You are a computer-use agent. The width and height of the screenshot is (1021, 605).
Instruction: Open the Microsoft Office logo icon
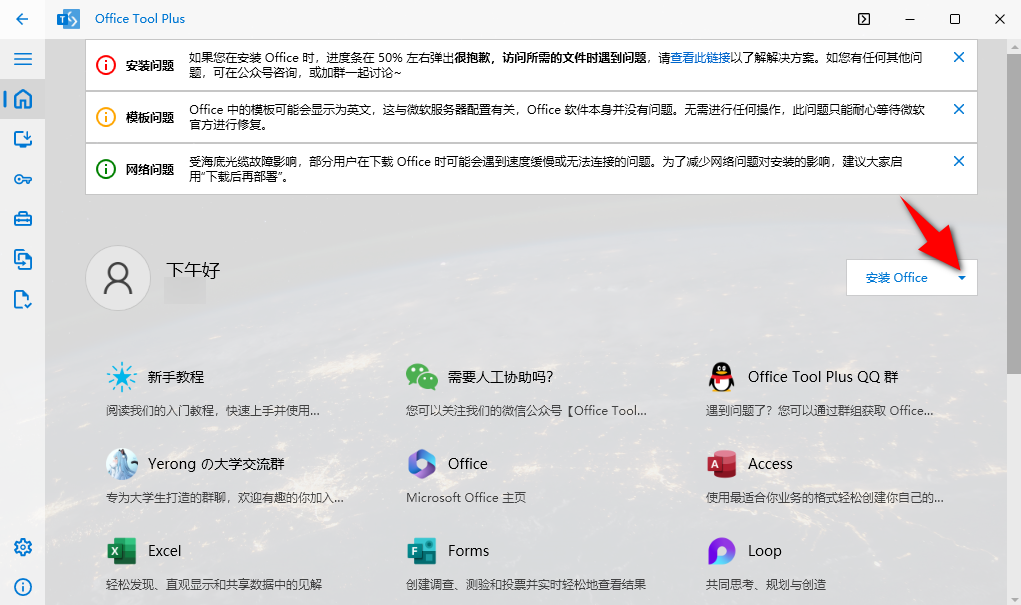(421, 464)
